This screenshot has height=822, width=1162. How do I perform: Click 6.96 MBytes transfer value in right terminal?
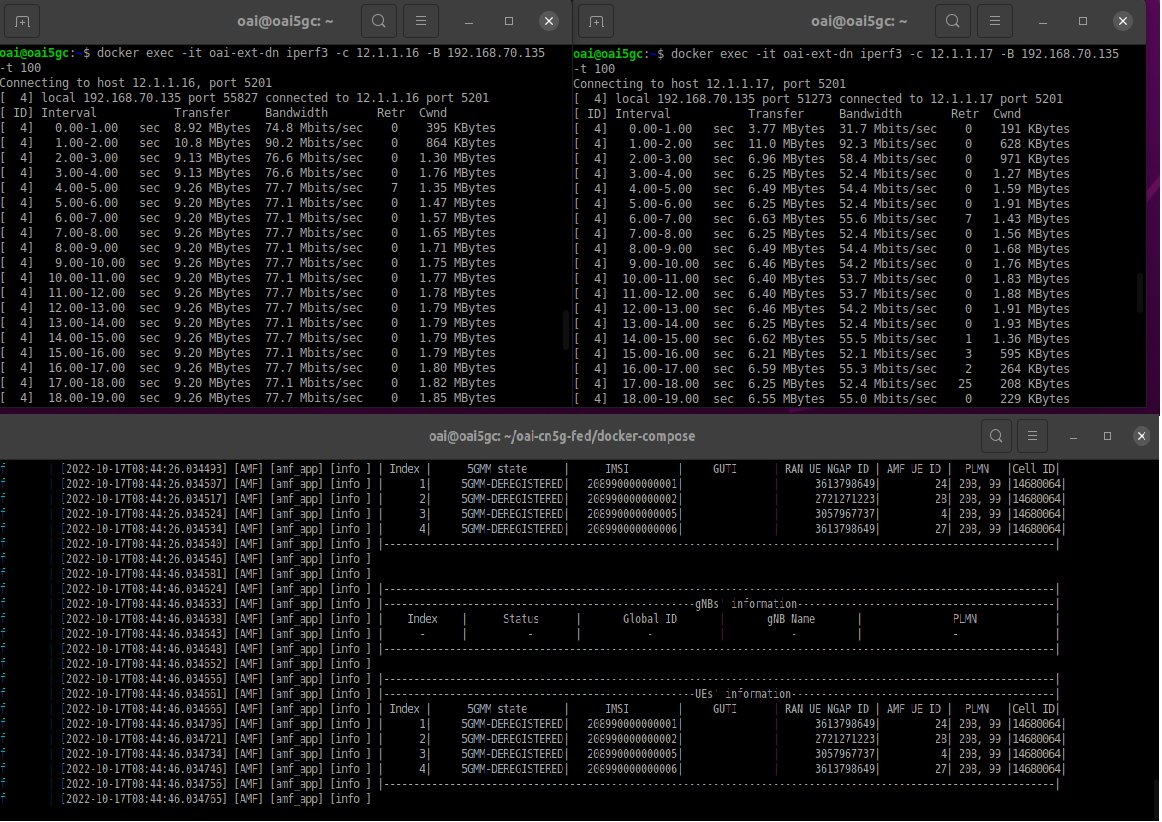click(786, 159)
